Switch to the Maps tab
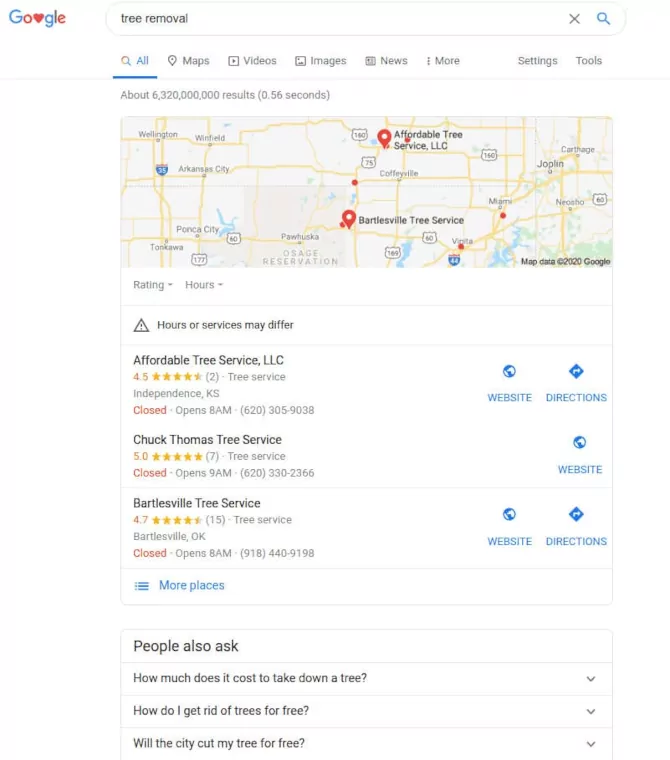The image size is (670, 760). click(x=188, y=61)
